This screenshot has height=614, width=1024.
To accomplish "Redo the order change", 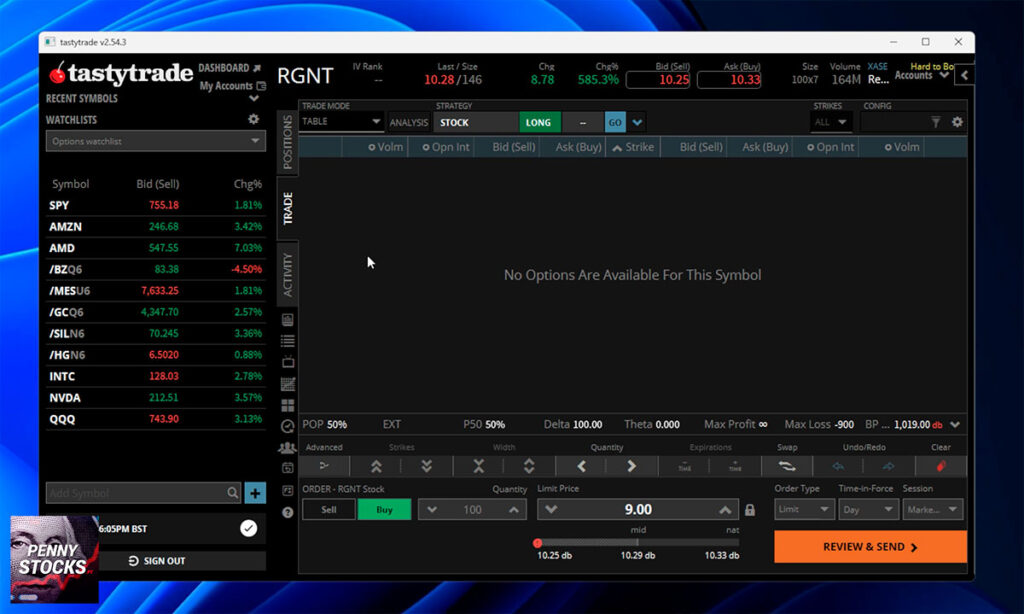I will [x=888, y=466].
